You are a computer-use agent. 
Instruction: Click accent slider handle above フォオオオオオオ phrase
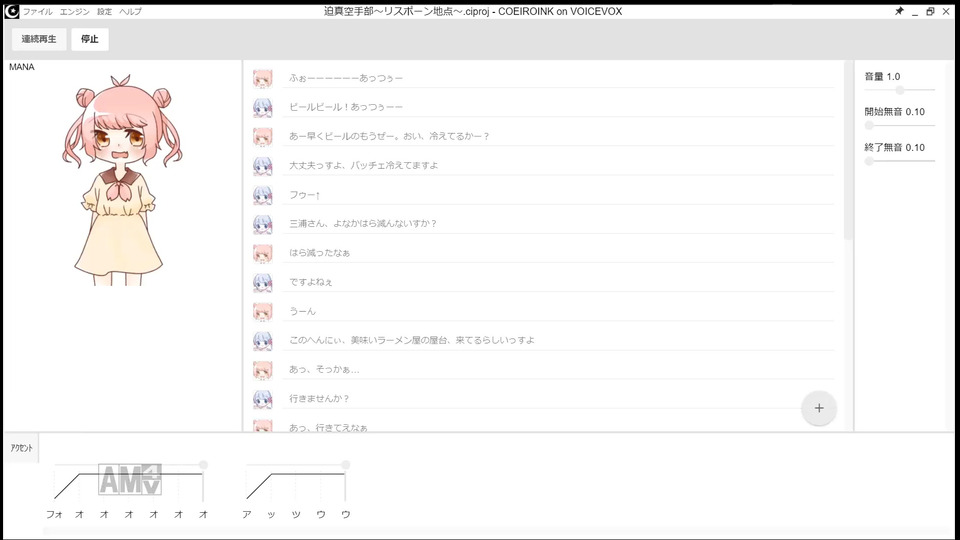click(x=203, y=465)
